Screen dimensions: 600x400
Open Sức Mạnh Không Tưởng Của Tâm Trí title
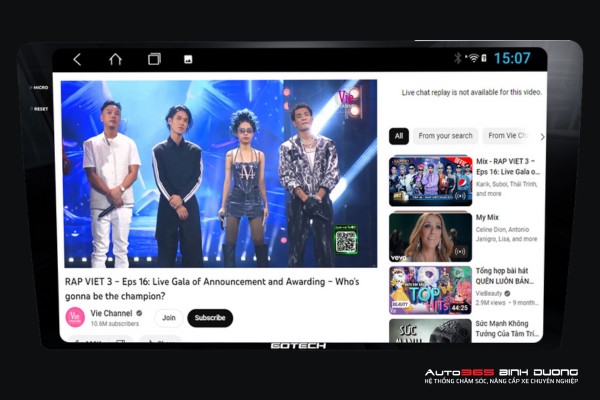point(507,329)
